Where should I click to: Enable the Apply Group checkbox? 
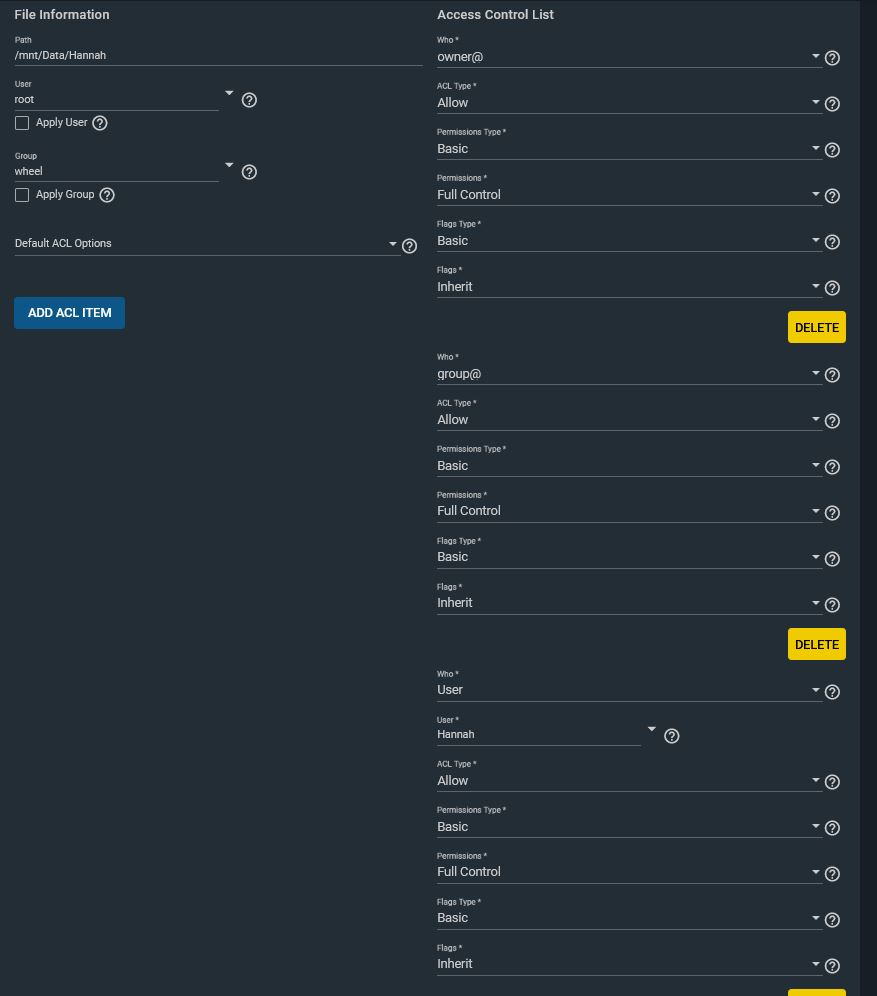(x=22, y=195)
